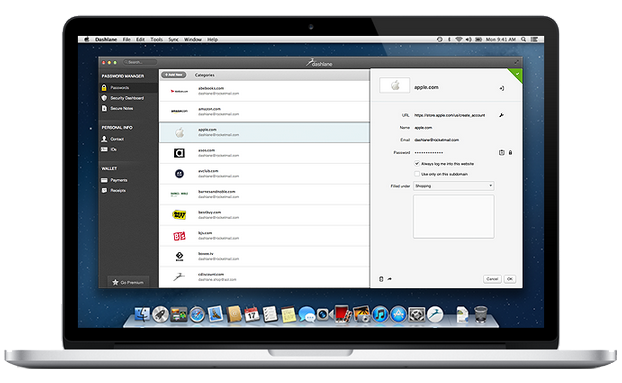Uncheck Always log me into this website

click(x=417, y=163)
